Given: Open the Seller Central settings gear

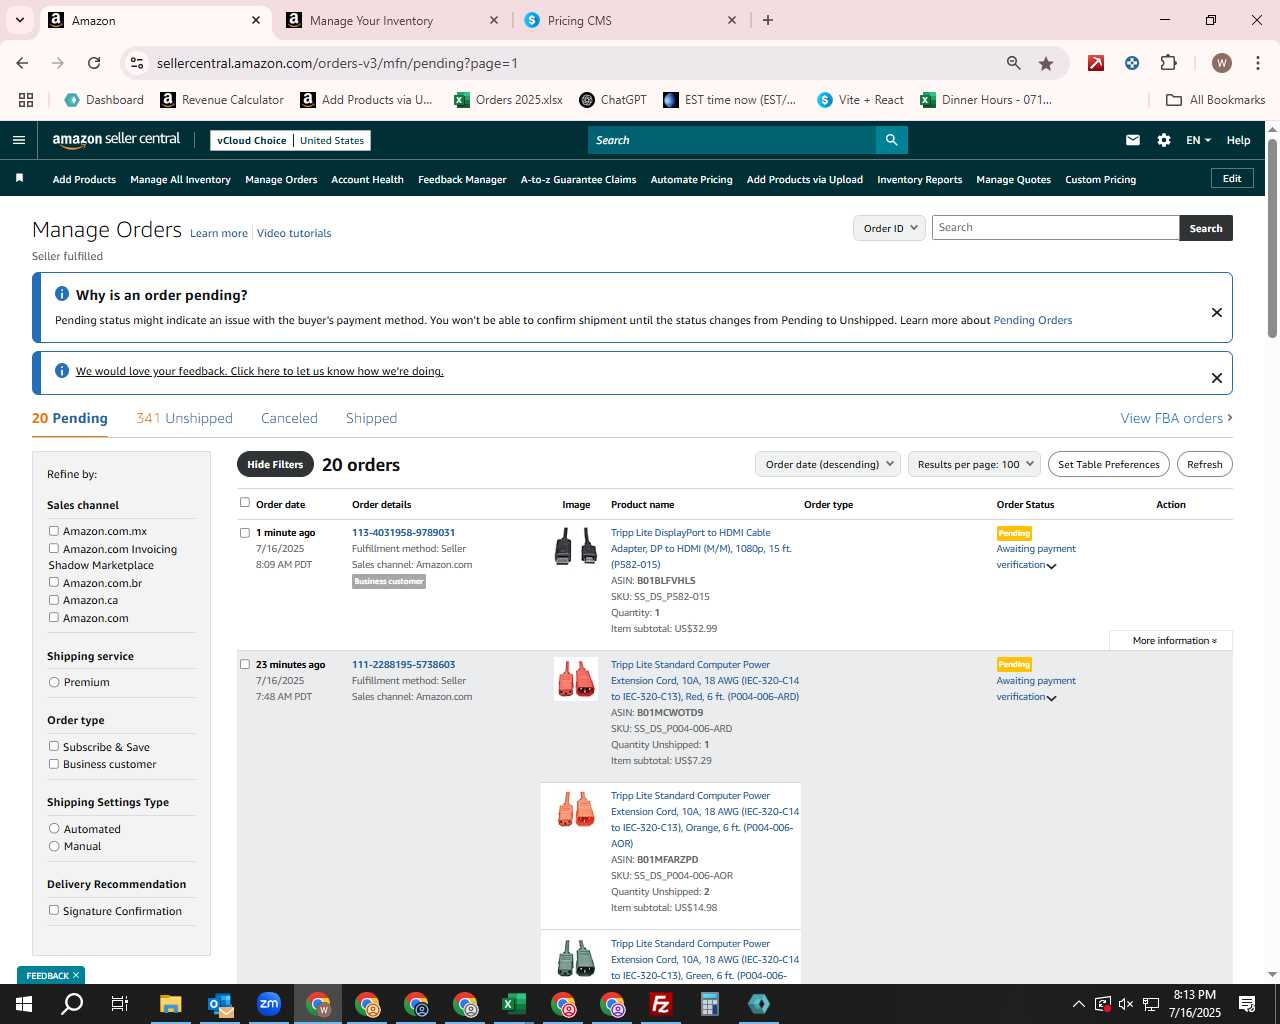Looking at the screenshot, I should click(1164, 140).
